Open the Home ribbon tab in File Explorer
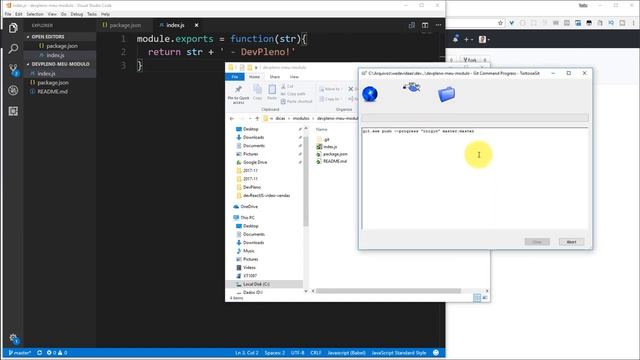The image size is (640, 360). click(x=254, y=77)
